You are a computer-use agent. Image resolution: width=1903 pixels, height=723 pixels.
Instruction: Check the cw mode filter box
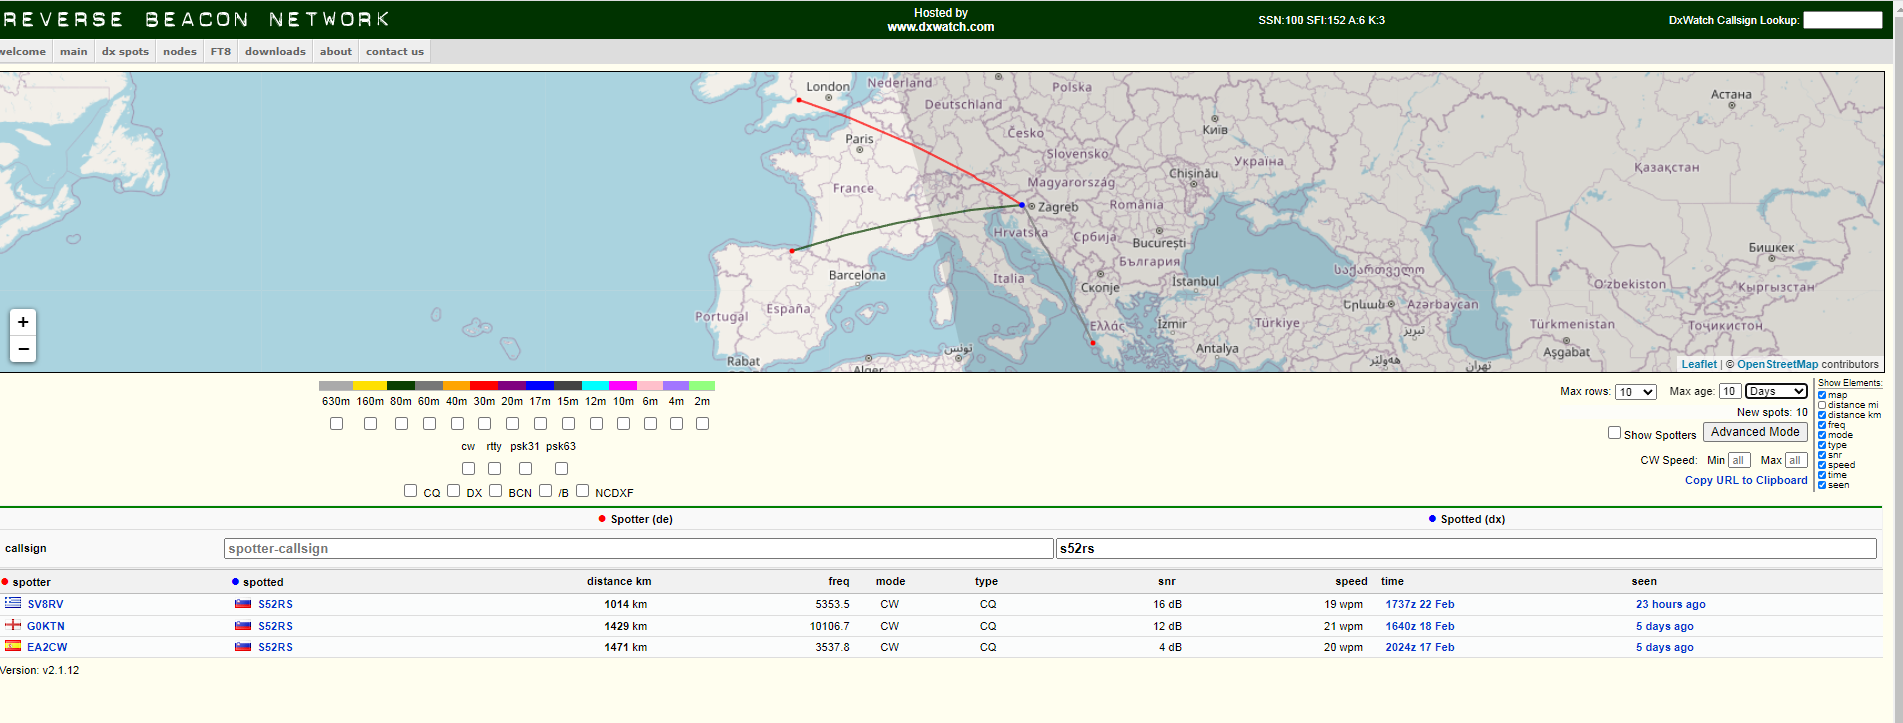click(x=468, y=468)
